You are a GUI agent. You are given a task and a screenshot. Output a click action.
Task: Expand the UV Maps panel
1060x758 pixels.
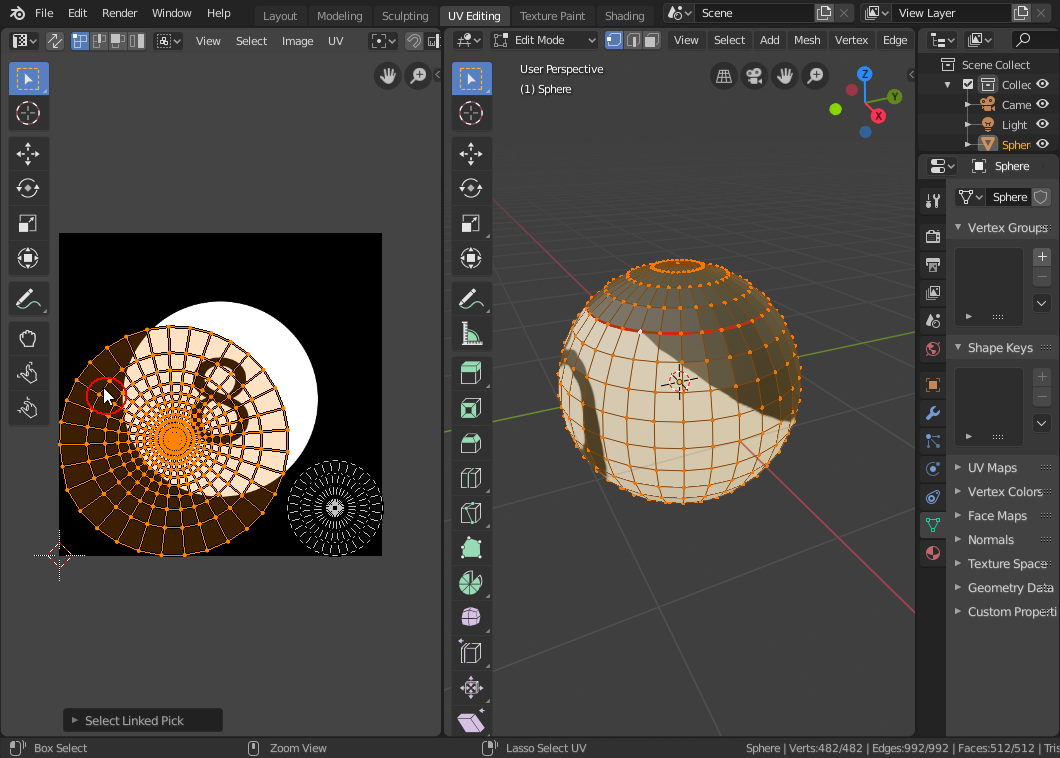958,467
